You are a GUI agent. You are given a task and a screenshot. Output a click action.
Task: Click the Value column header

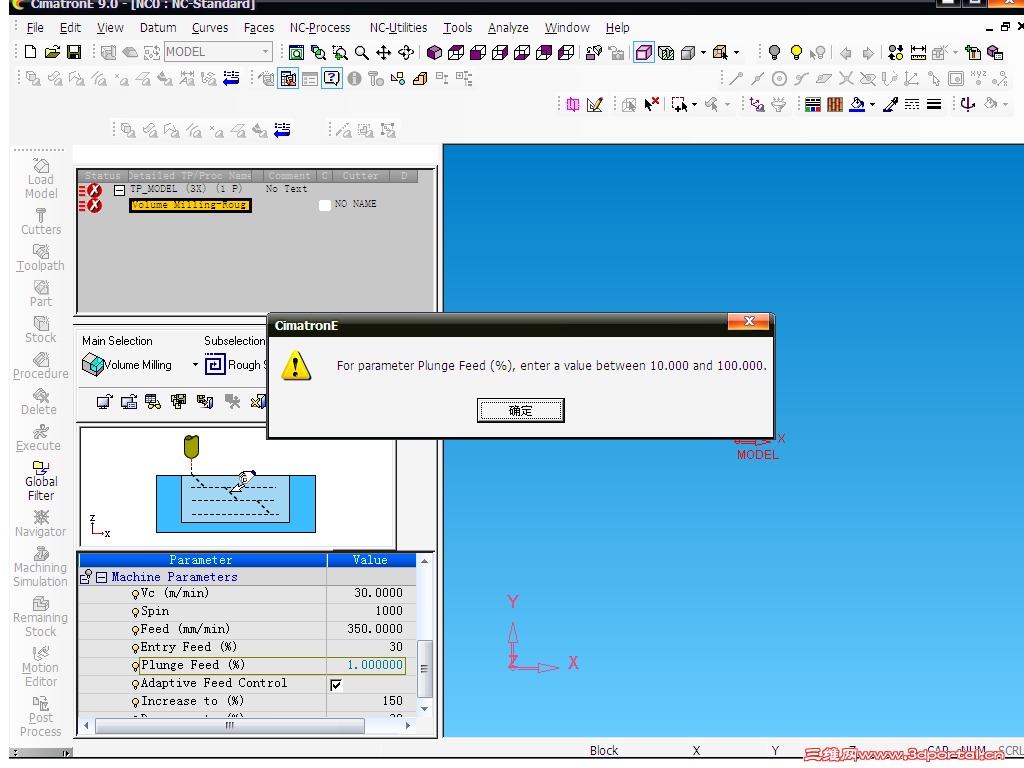371,560
